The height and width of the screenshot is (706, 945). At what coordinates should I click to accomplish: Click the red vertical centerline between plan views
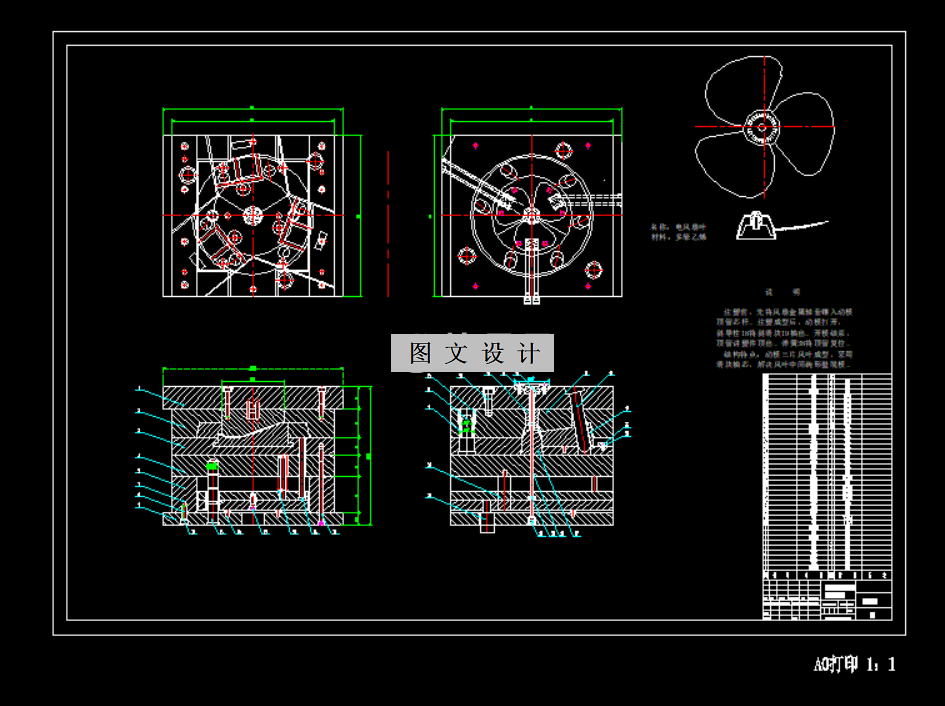coord(388,224)
